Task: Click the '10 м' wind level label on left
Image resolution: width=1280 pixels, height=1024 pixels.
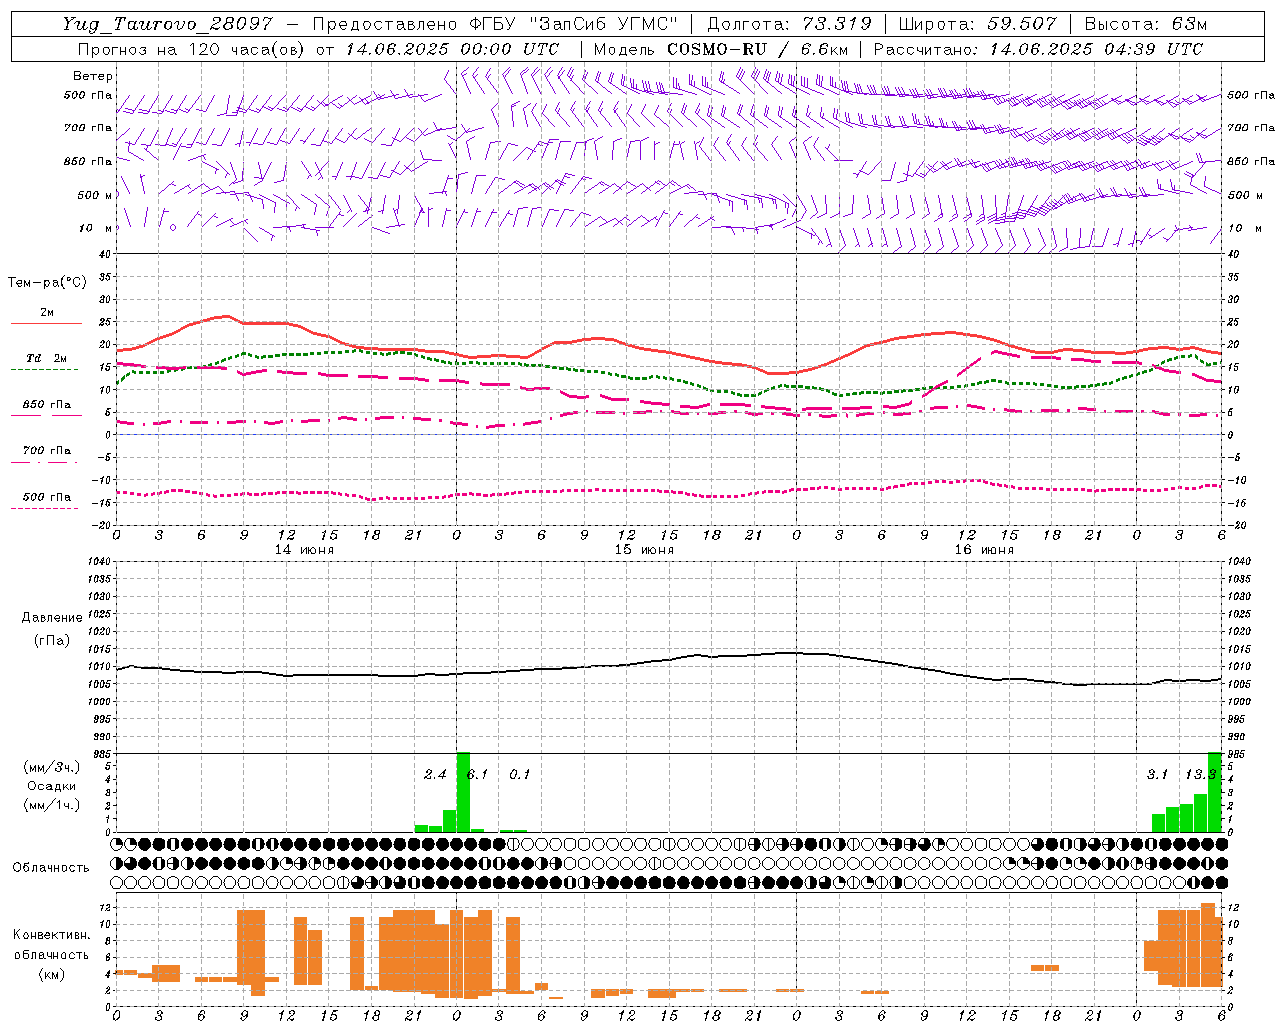Action: click(x=95, y=228)
